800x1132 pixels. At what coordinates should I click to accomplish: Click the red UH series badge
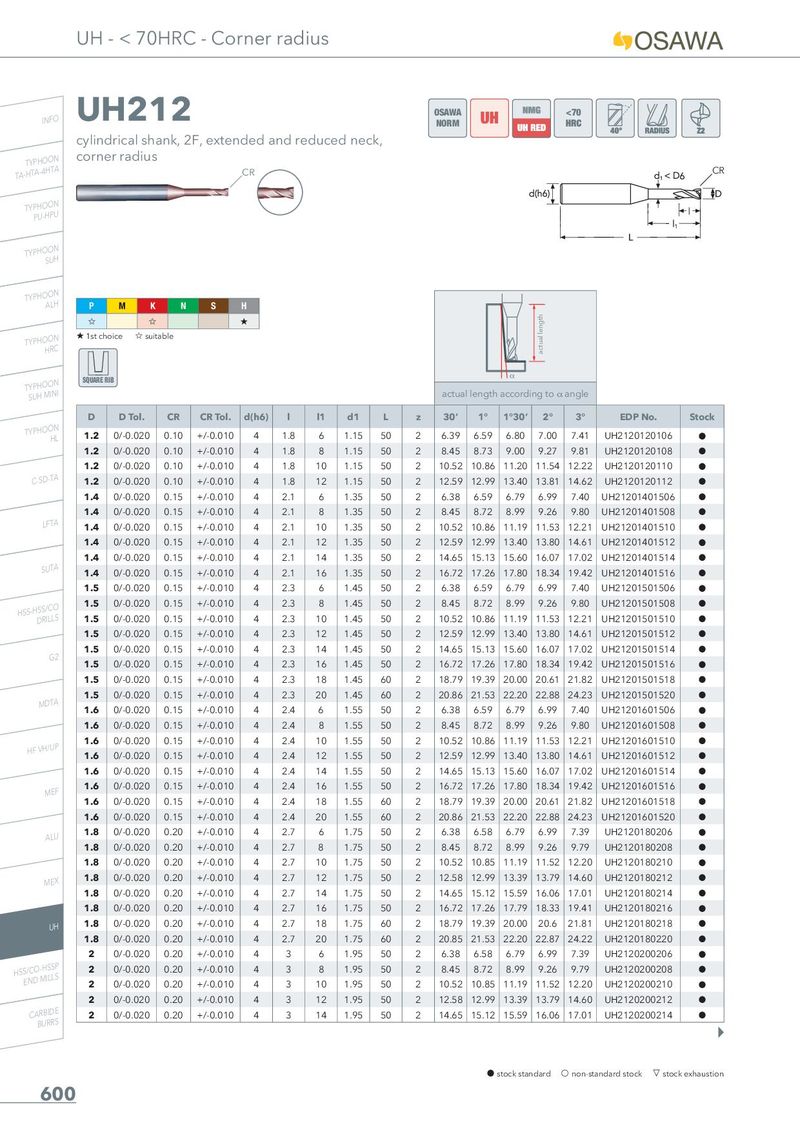coord(490,118)
